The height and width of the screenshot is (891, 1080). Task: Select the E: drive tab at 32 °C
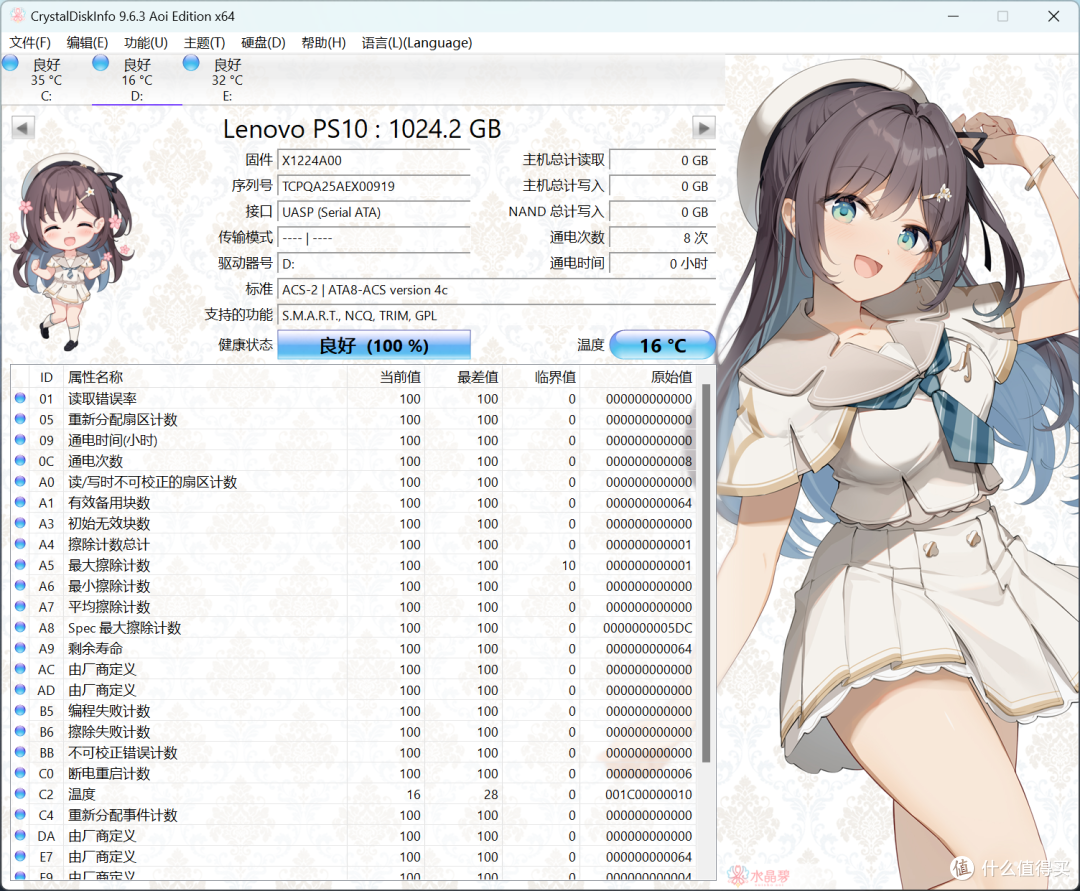pyautogui.click(x=227, y=79)
